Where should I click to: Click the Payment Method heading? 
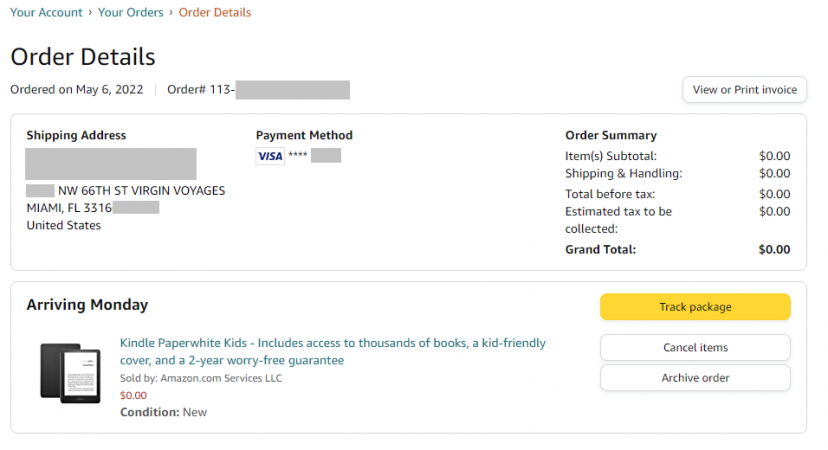pyautogui.click(x=304, y=135)
